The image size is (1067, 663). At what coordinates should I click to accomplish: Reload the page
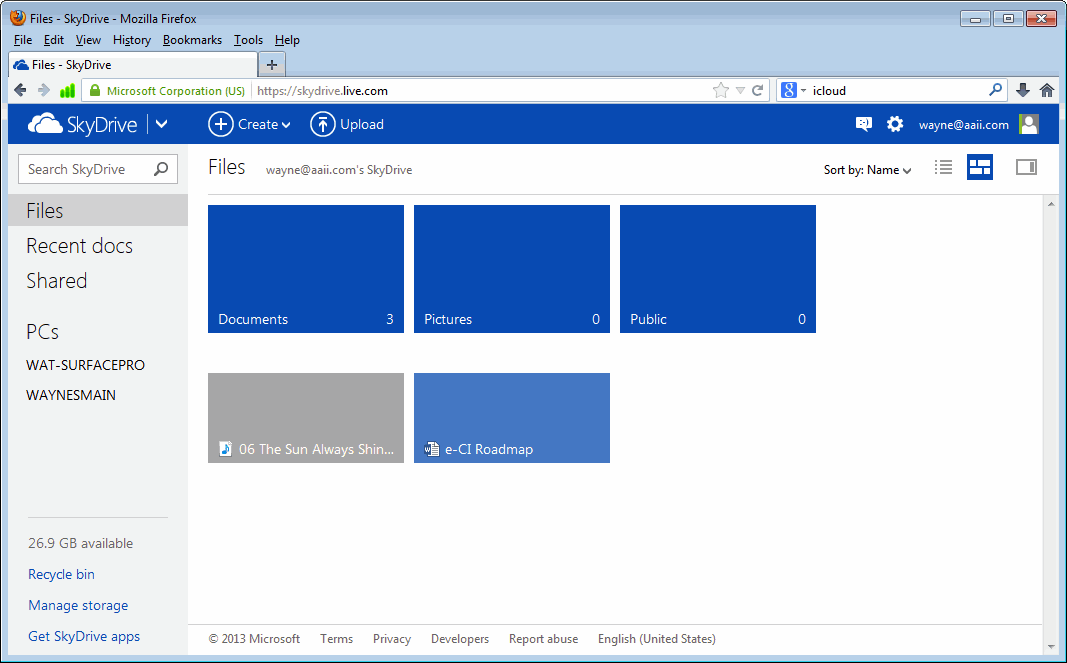point(757,90)
